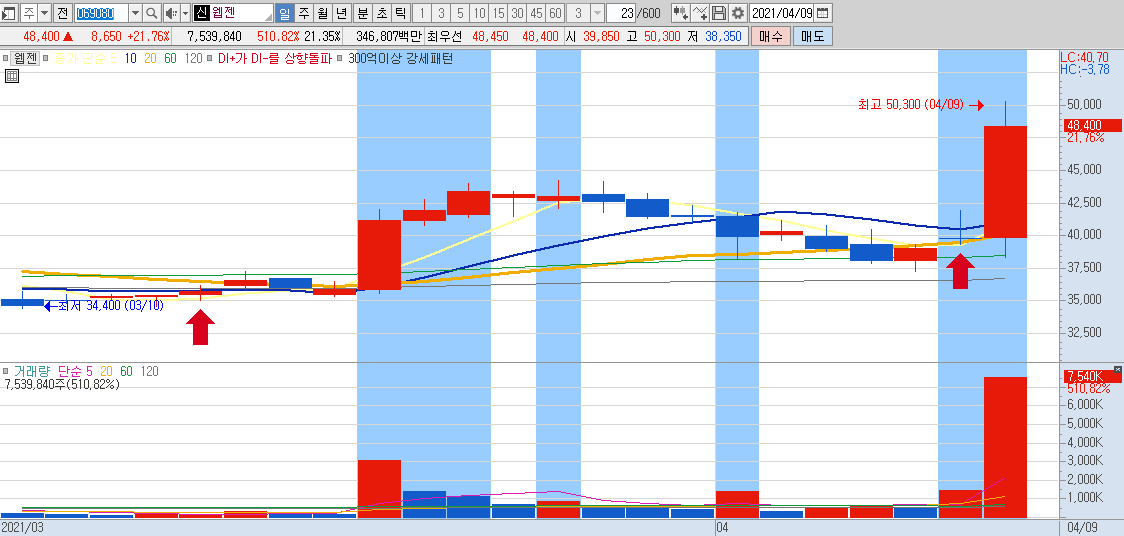
Task: Click the 신 badge icon beside 웹젠
Action: point(201,13)
